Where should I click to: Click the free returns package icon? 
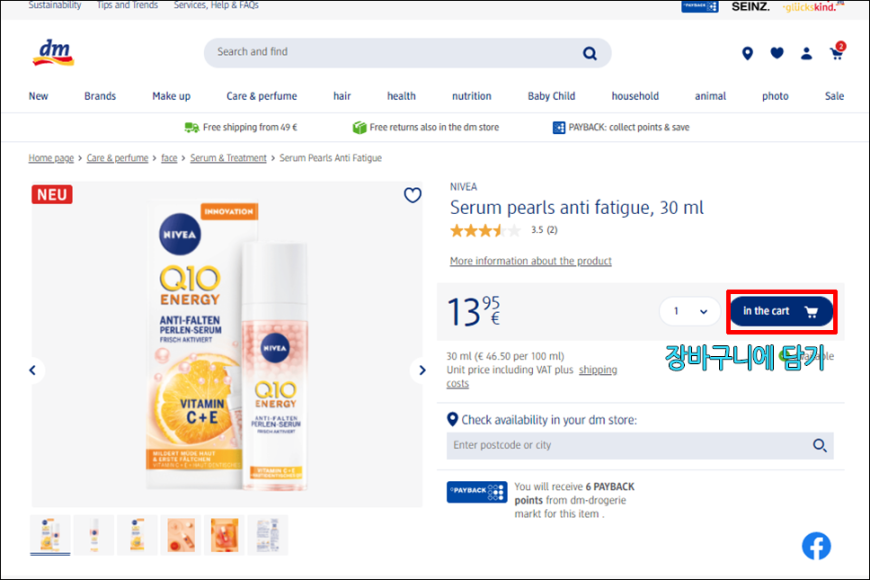[360, 128]
